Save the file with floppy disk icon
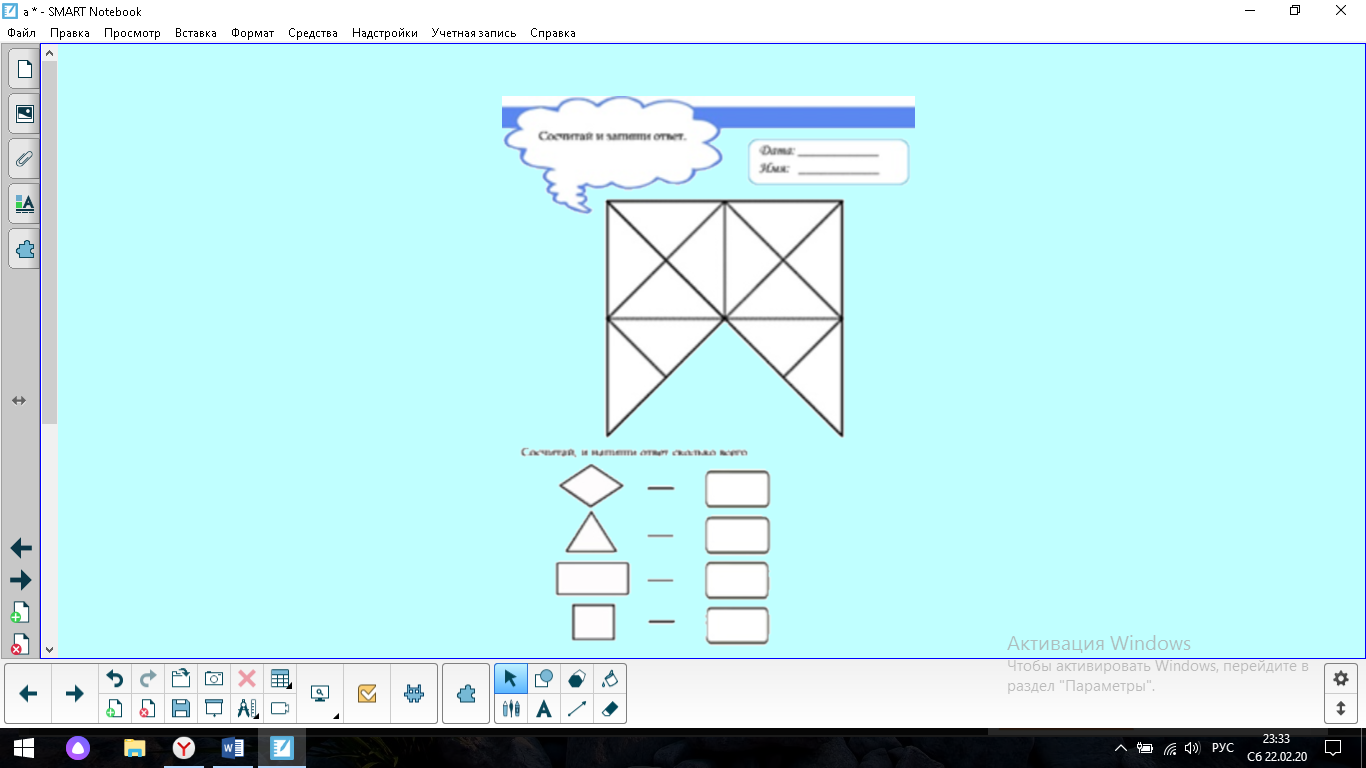The image size is (1366, 768). pyautogui.click(x=181, y=709)
